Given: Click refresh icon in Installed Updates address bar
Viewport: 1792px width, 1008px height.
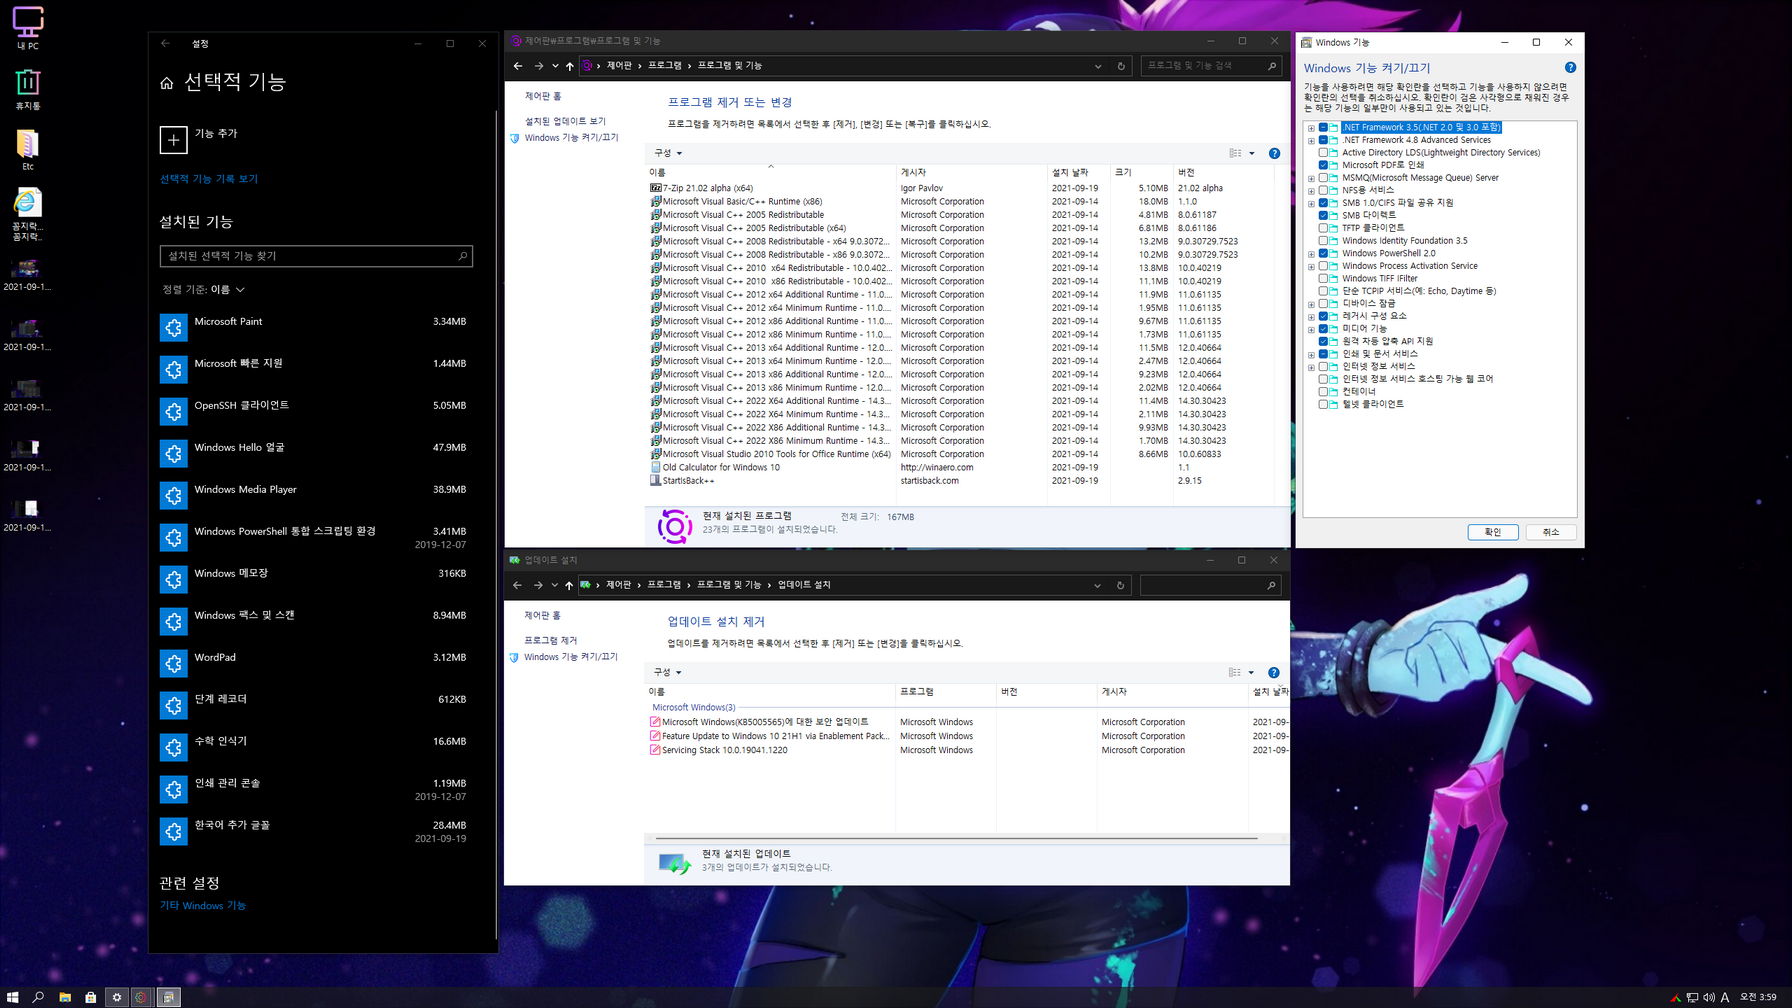Looking at the screenshot, I should pos(1120,585).
